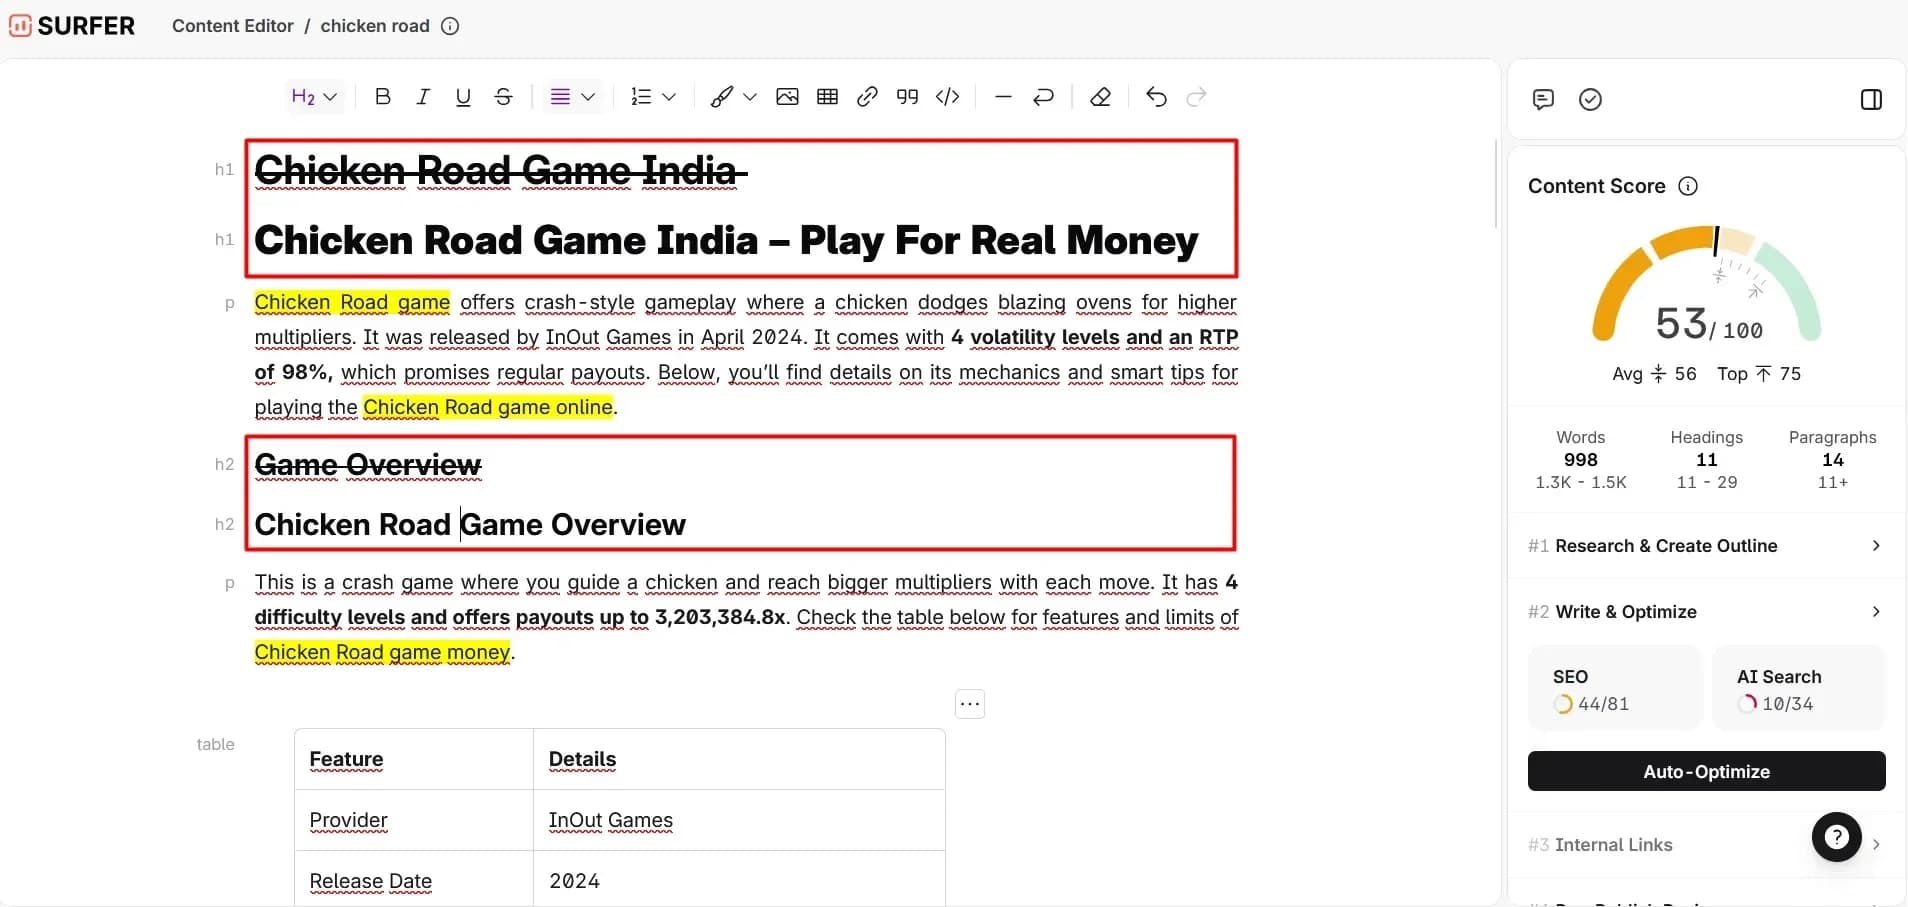Select the Feature table header cell
1908x907 pixels.
tap(414, 760)
